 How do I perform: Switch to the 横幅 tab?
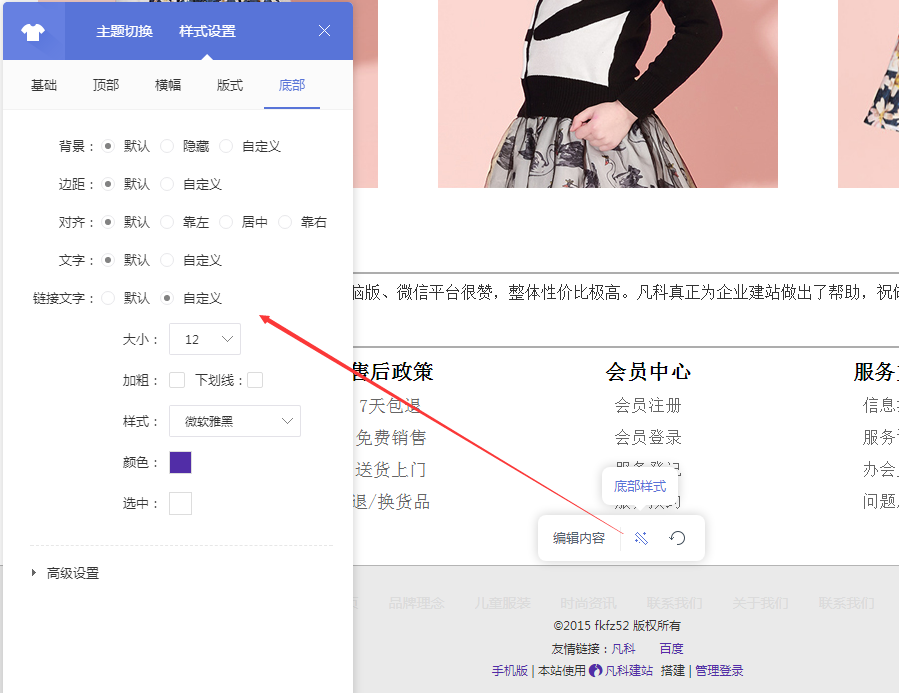pyautogui.click(x=168, y=85)
